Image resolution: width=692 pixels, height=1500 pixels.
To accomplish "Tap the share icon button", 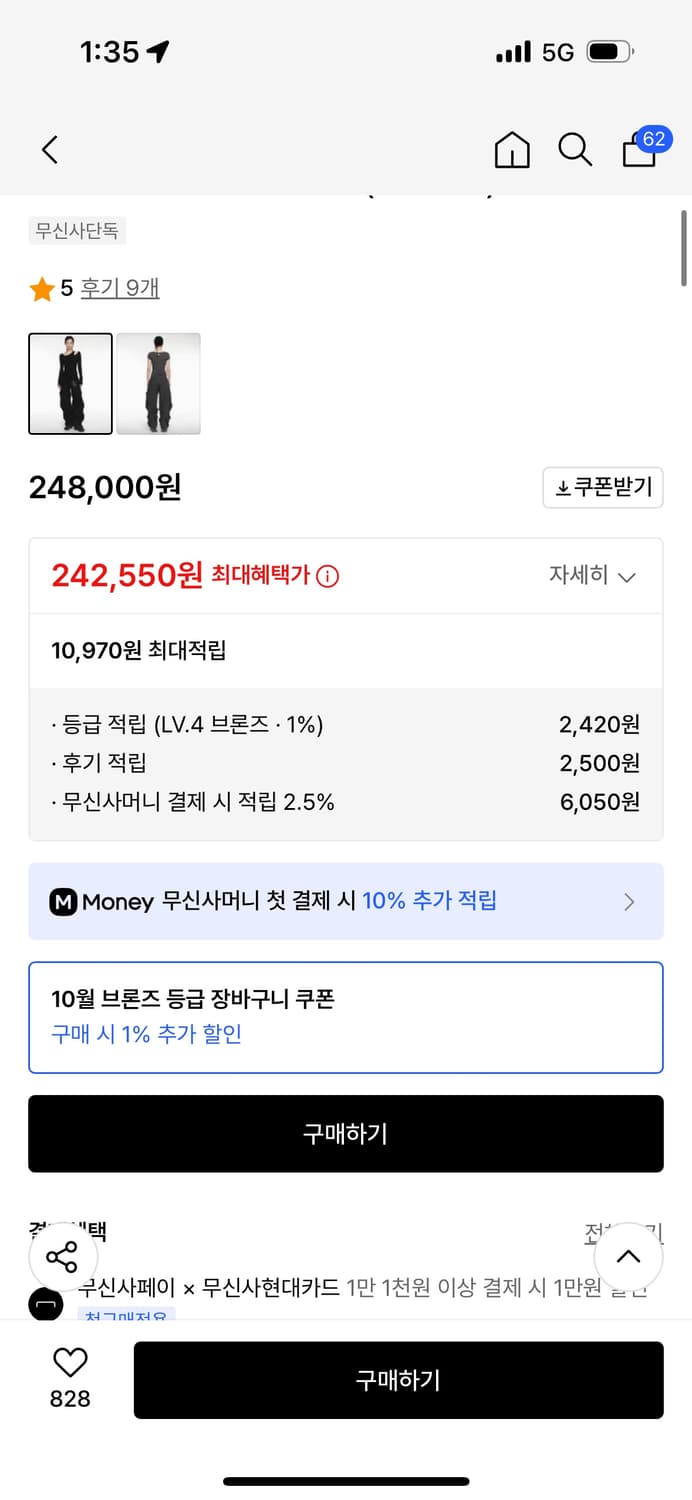I will point(62,1257).
